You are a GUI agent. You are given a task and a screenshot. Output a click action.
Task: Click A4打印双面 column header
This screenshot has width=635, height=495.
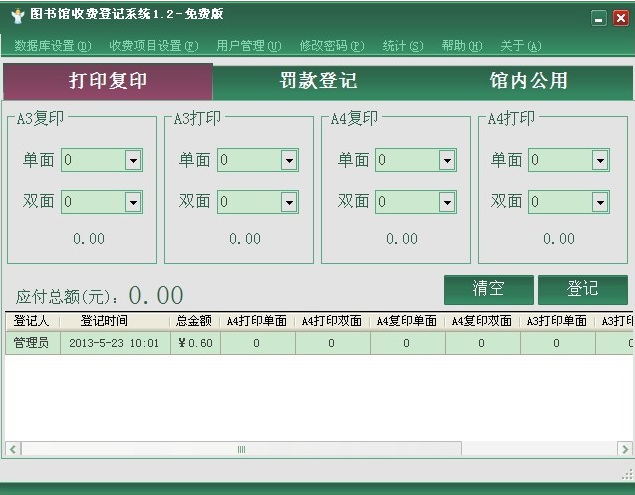tap(332, 321)
